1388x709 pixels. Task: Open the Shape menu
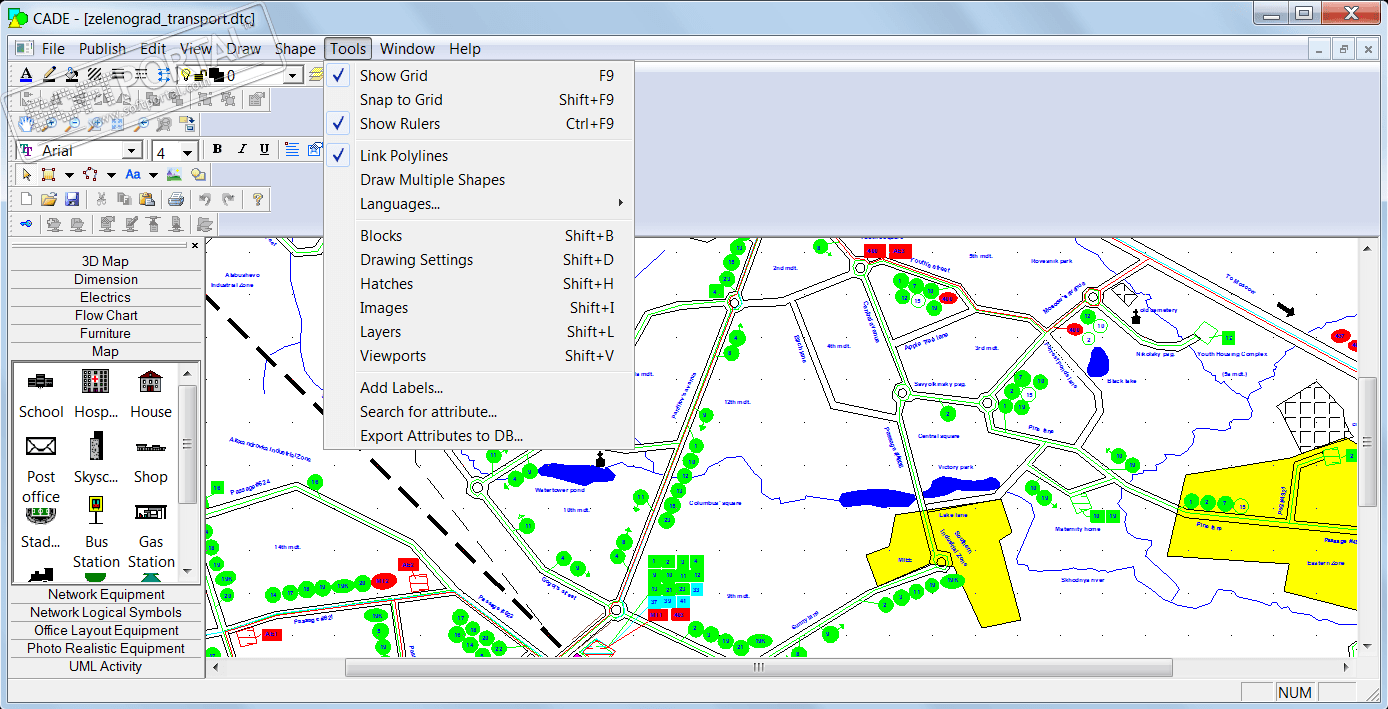(295, 49)
